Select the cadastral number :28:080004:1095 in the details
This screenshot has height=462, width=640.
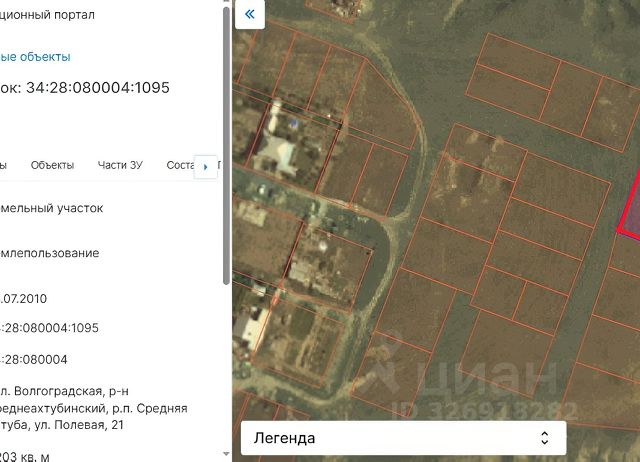49,328
